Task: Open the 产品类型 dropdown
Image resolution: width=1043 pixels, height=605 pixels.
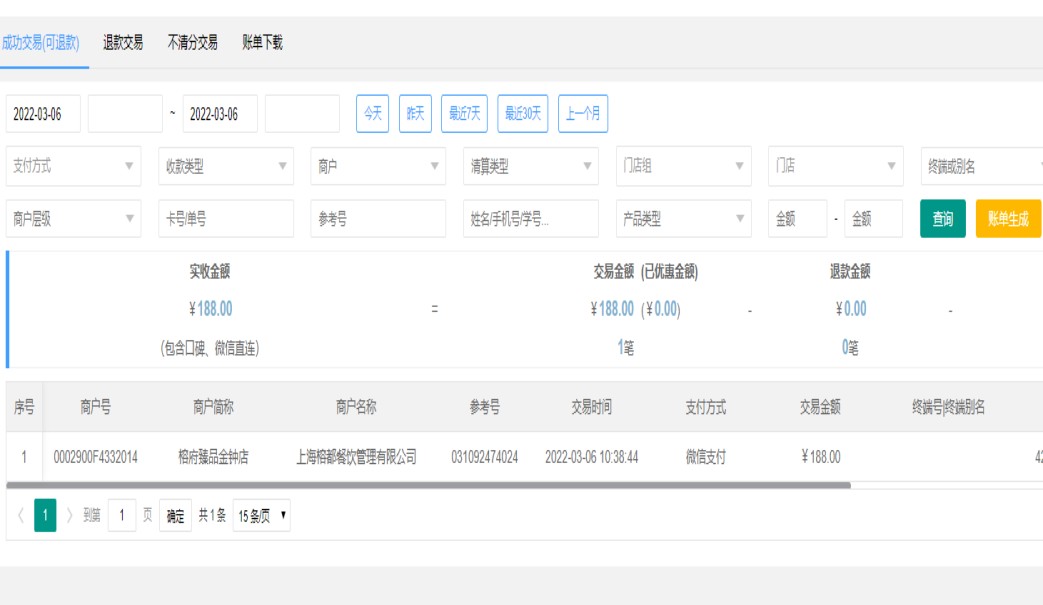Action: pyautogui.click(x=683, y=219)
